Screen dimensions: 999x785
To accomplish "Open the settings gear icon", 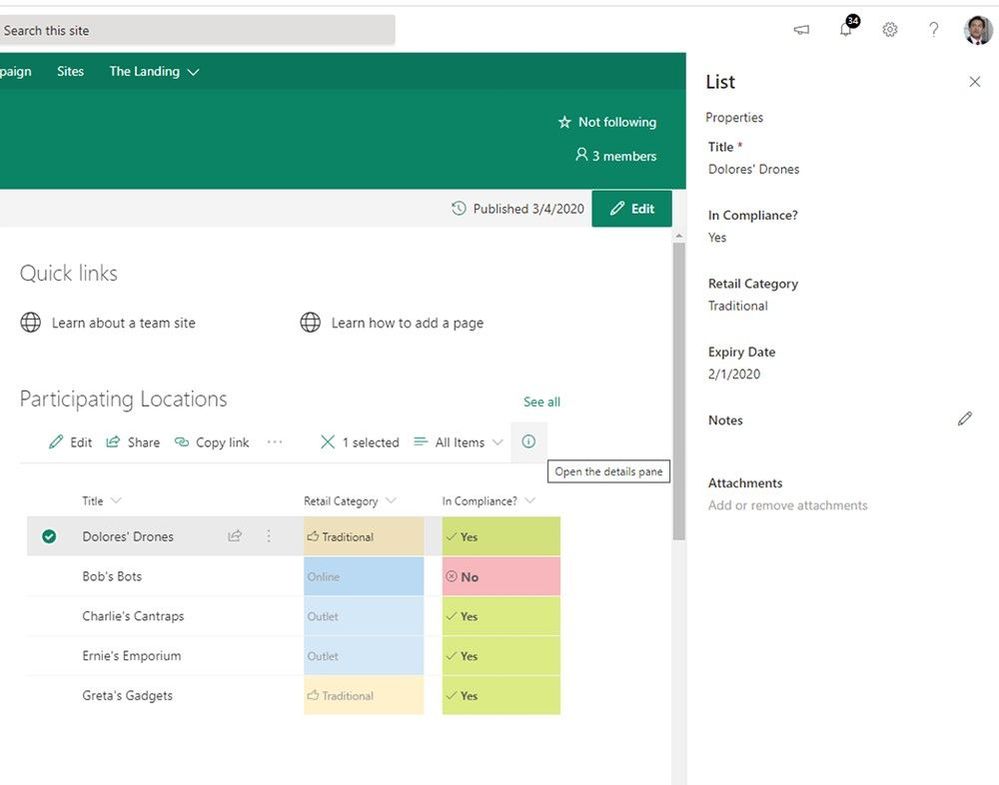I will click(x=889, y=30).
